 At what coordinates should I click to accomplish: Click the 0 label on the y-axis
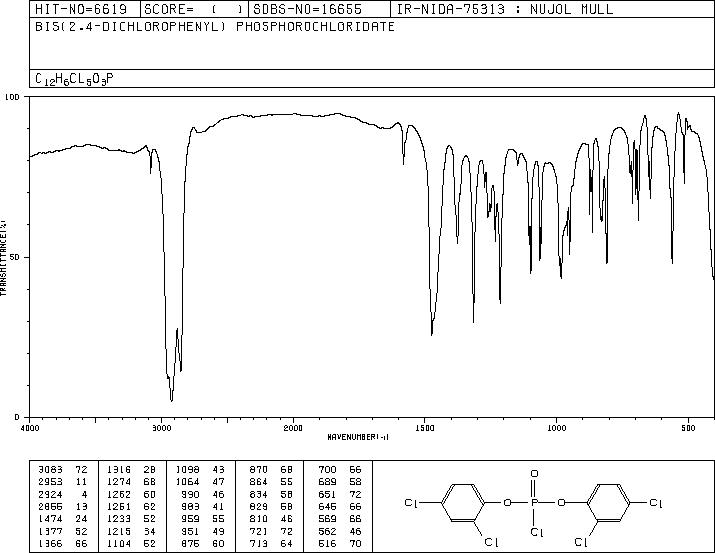[17, 417]
